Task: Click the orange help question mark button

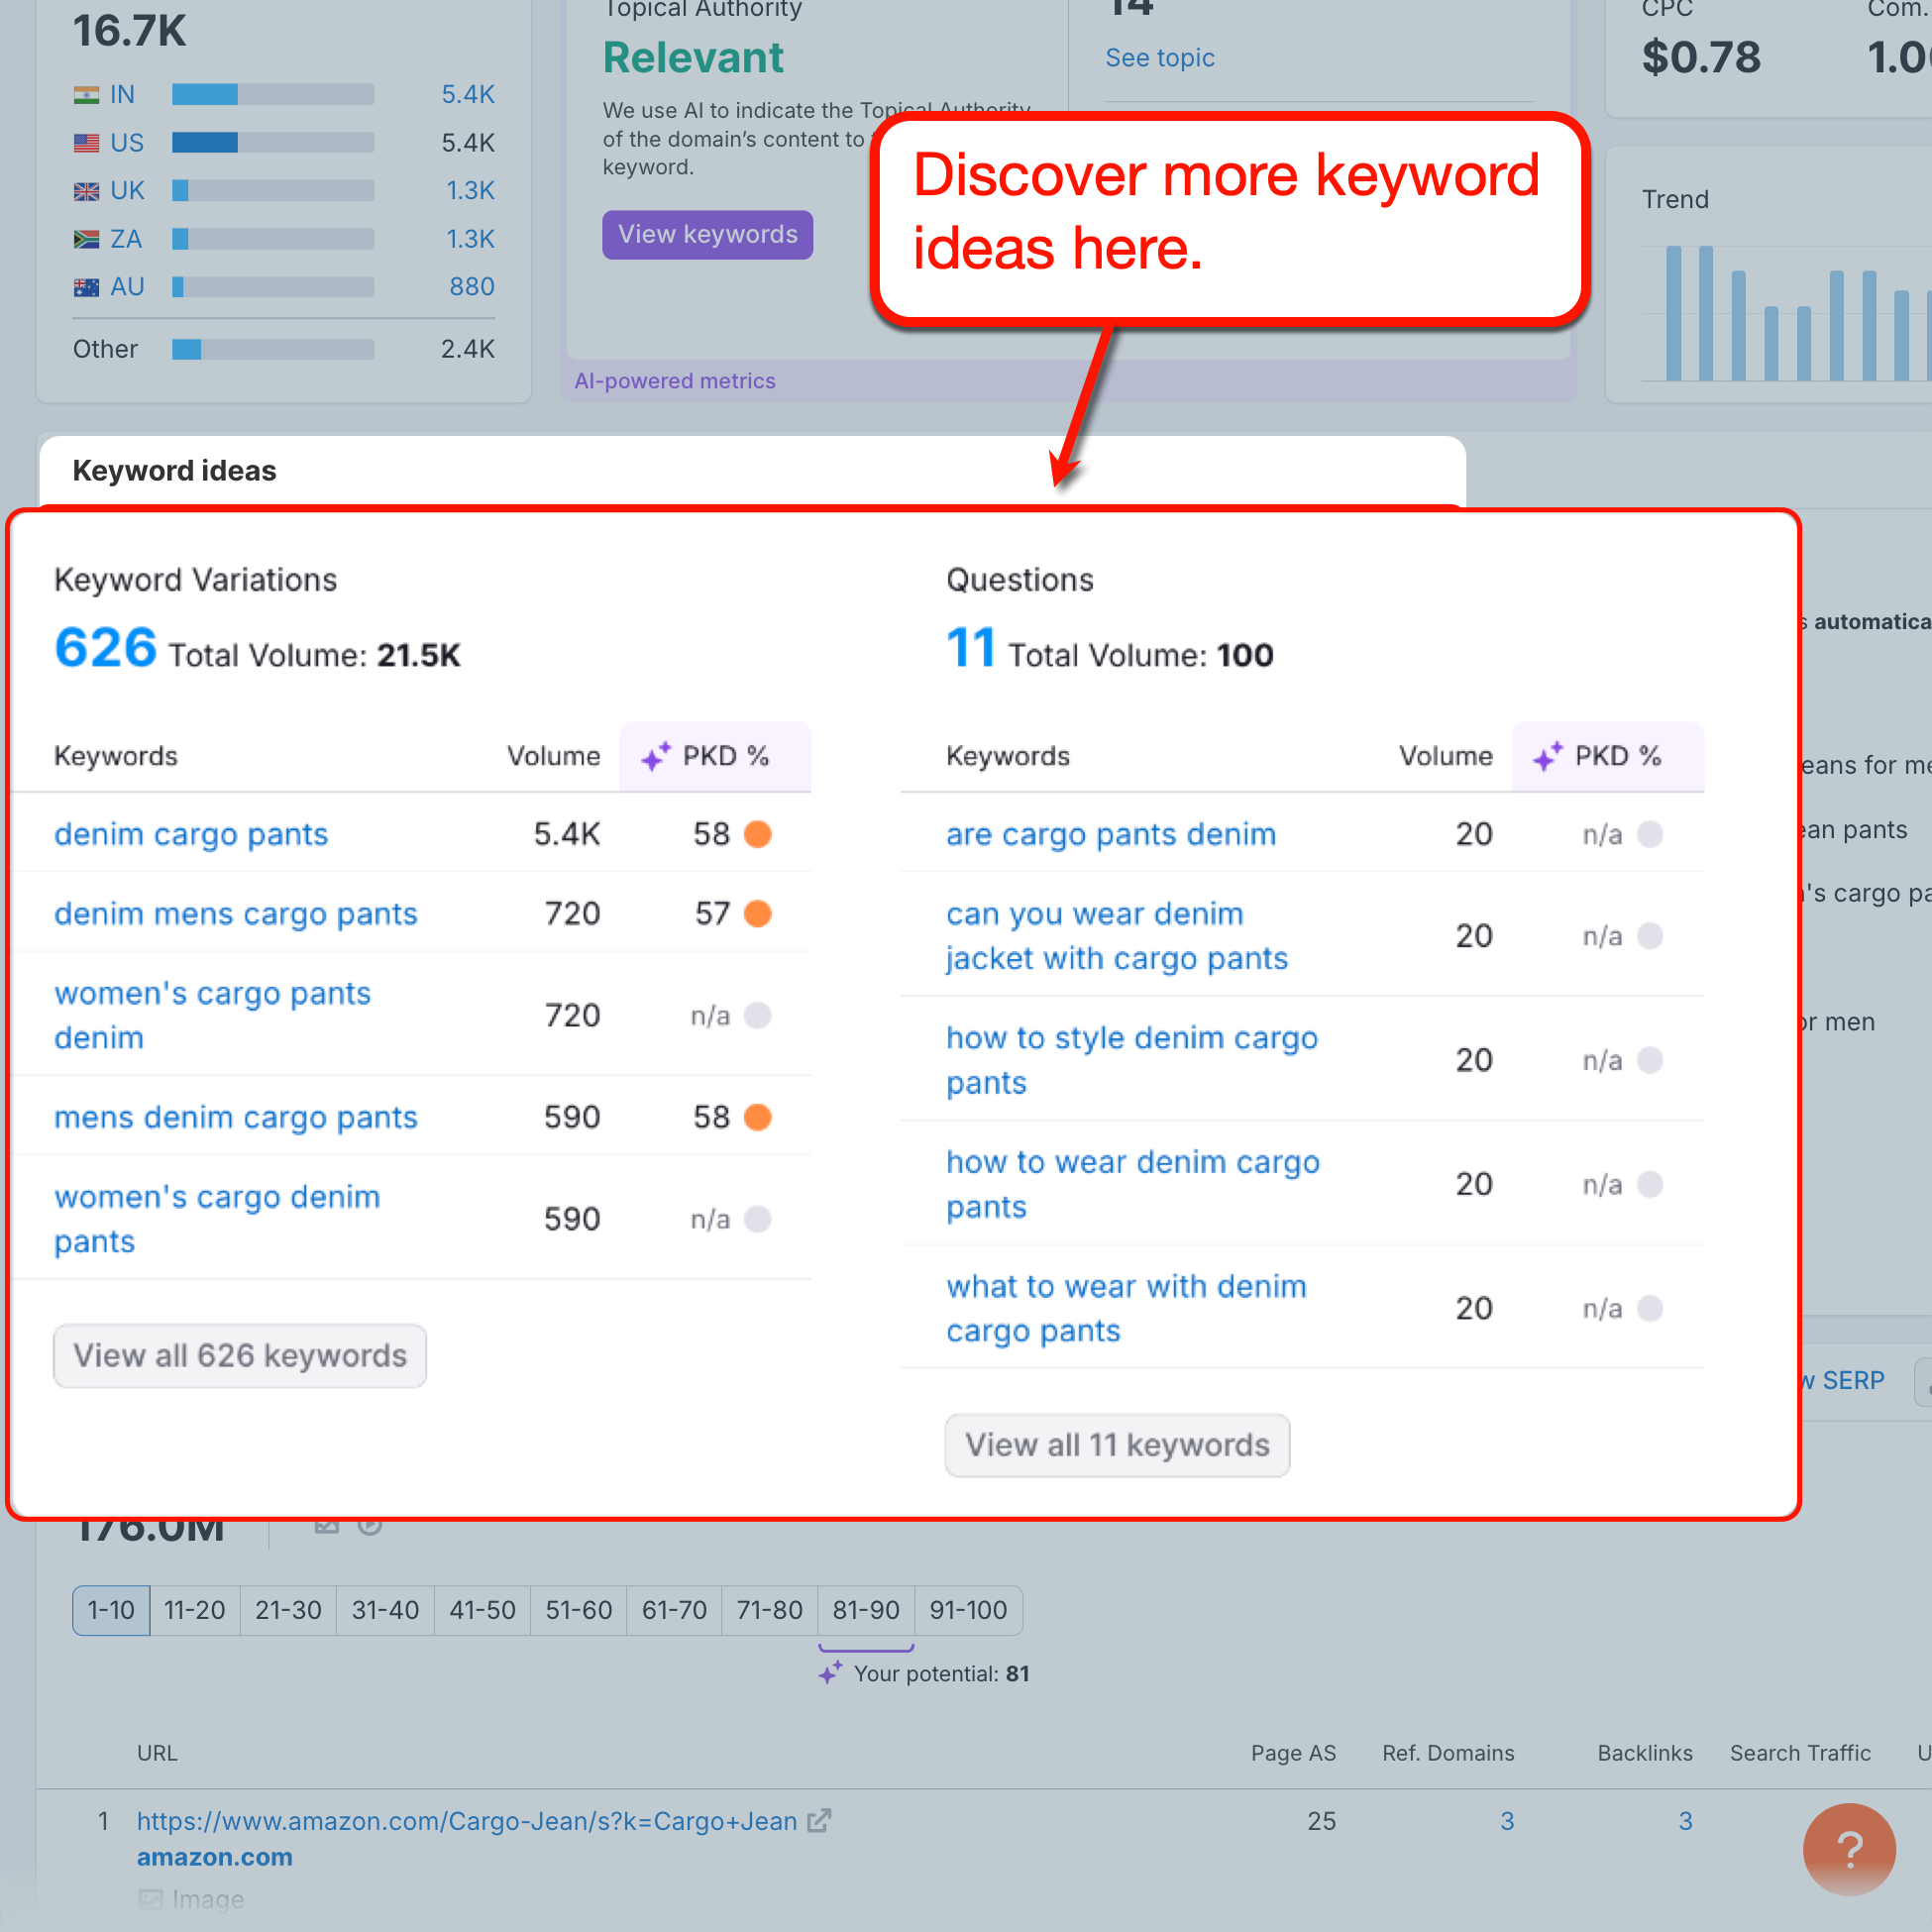Action: point(1849,1849)
